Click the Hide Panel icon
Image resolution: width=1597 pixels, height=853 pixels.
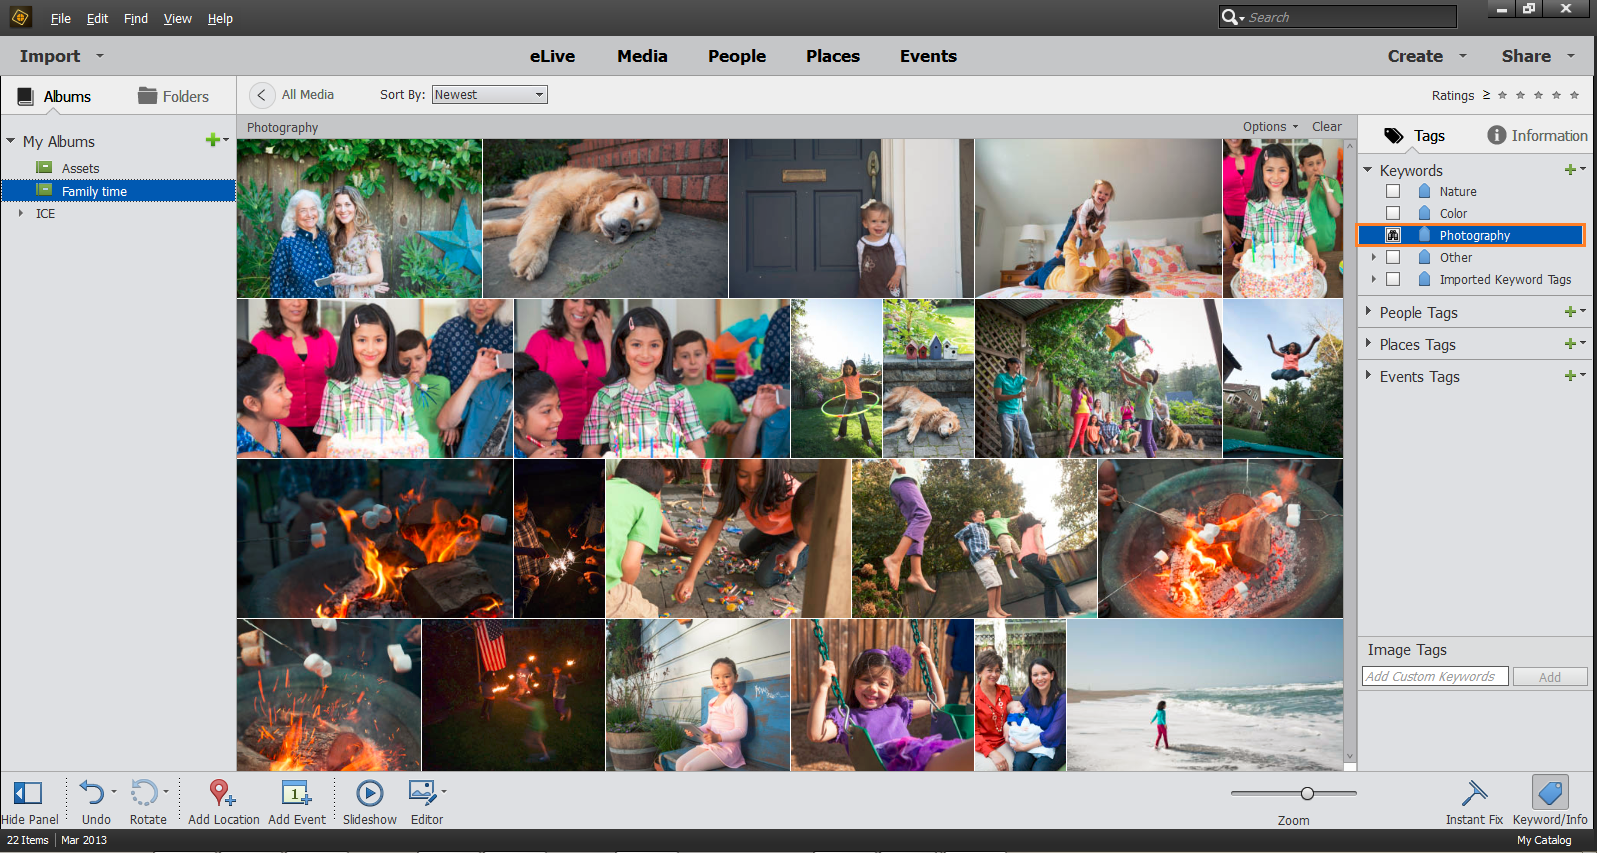click(x=28, y=794)
